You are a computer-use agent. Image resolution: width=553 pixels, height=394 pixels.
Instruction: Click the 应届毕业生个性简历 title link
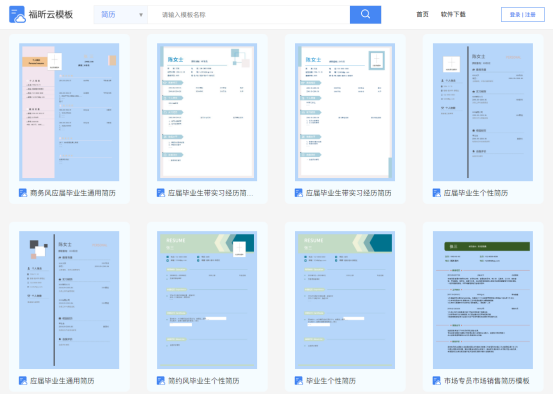476,193
